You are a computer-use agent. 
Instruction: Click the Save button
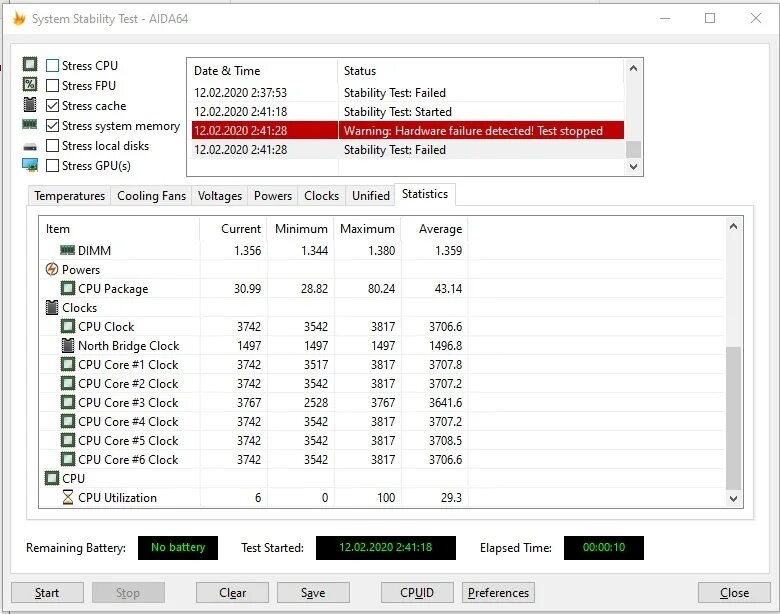[x=313, y=593]
